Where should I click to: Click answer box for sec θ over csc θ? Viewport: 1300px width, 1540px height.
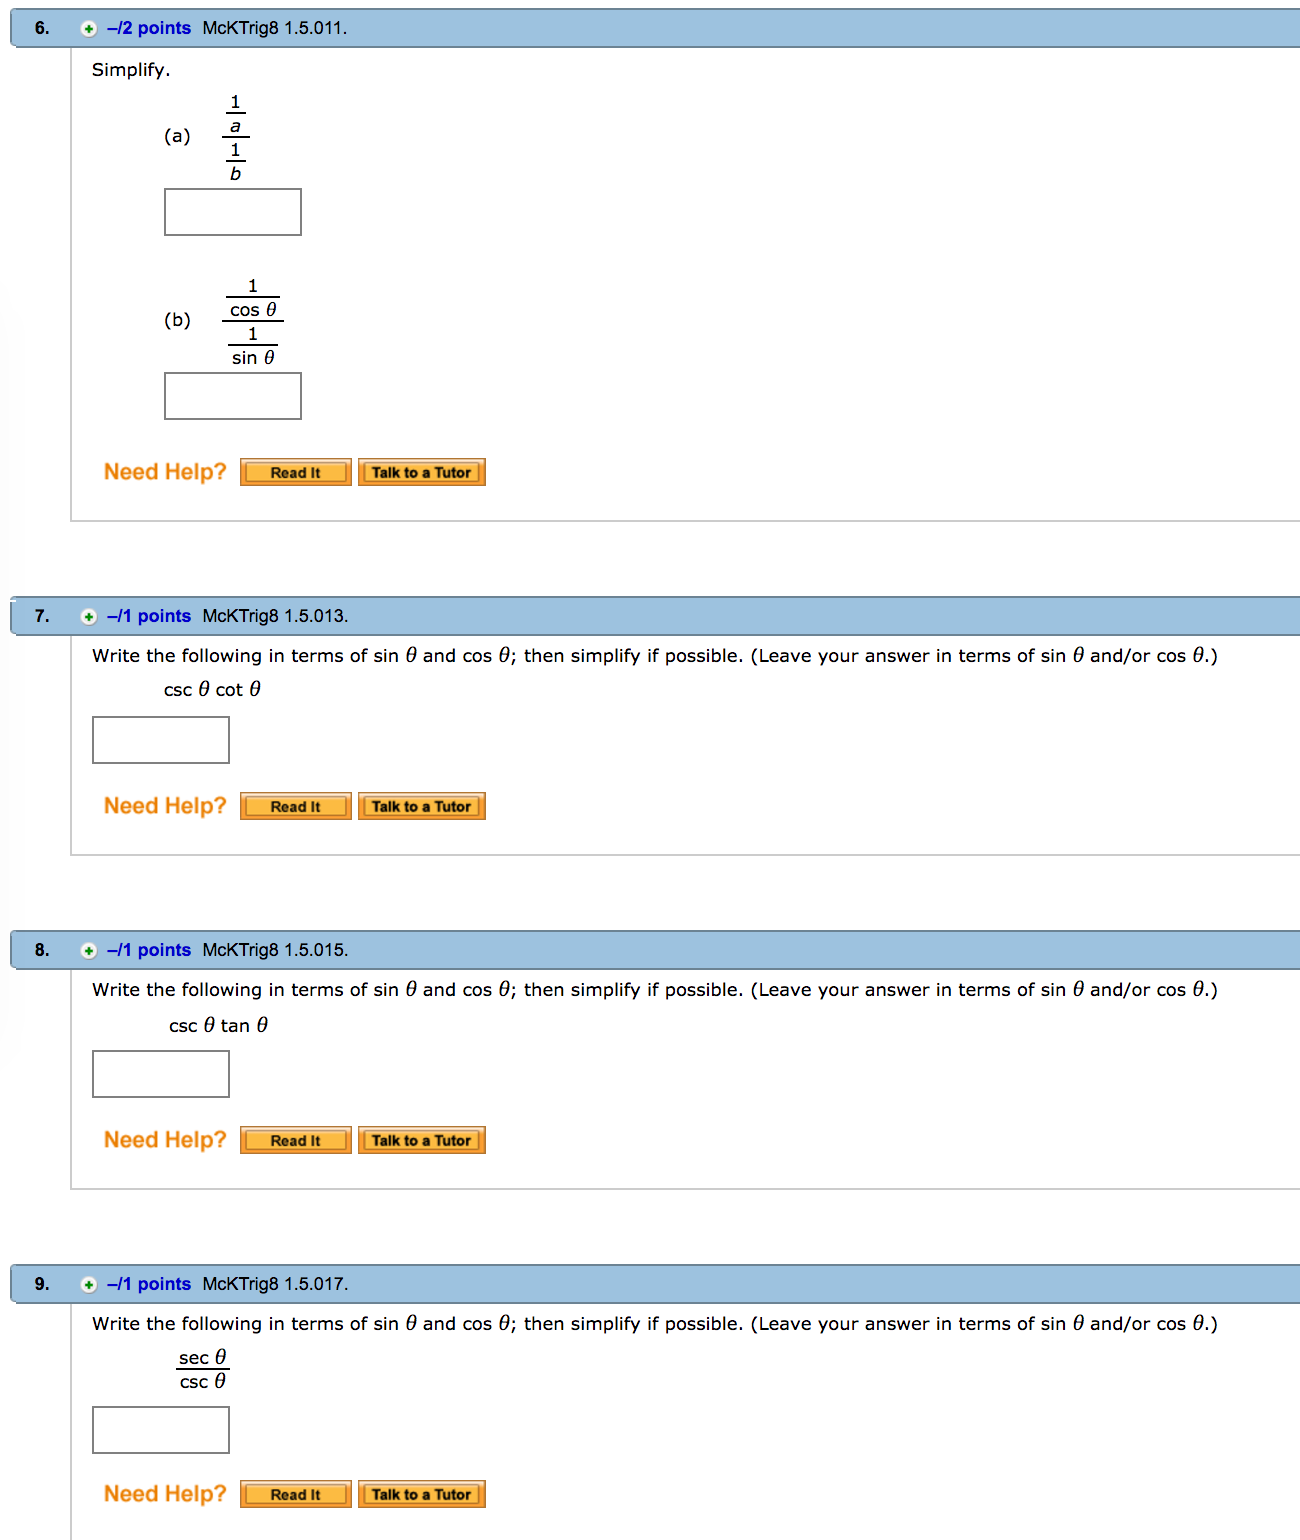tap(161, 1430)
